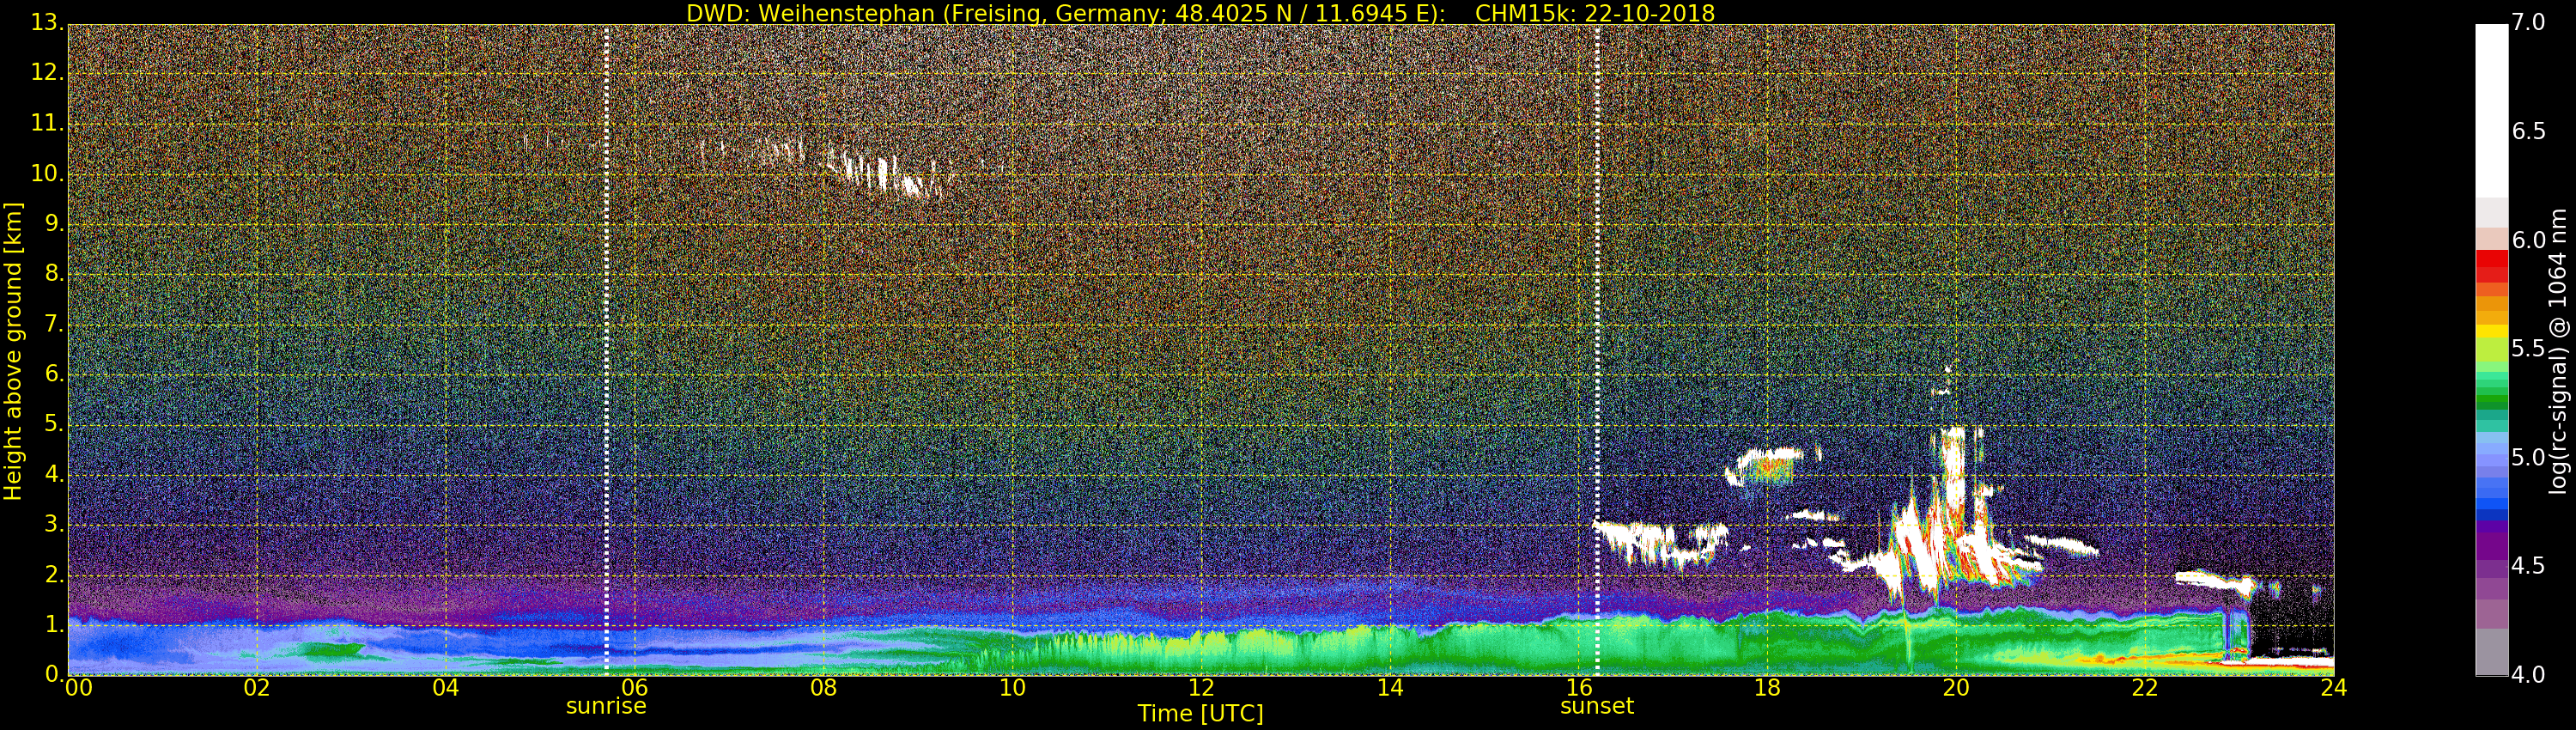Click the 'Time [UTC]' axis label
Screen dimensions: 2576x730
1200,714
